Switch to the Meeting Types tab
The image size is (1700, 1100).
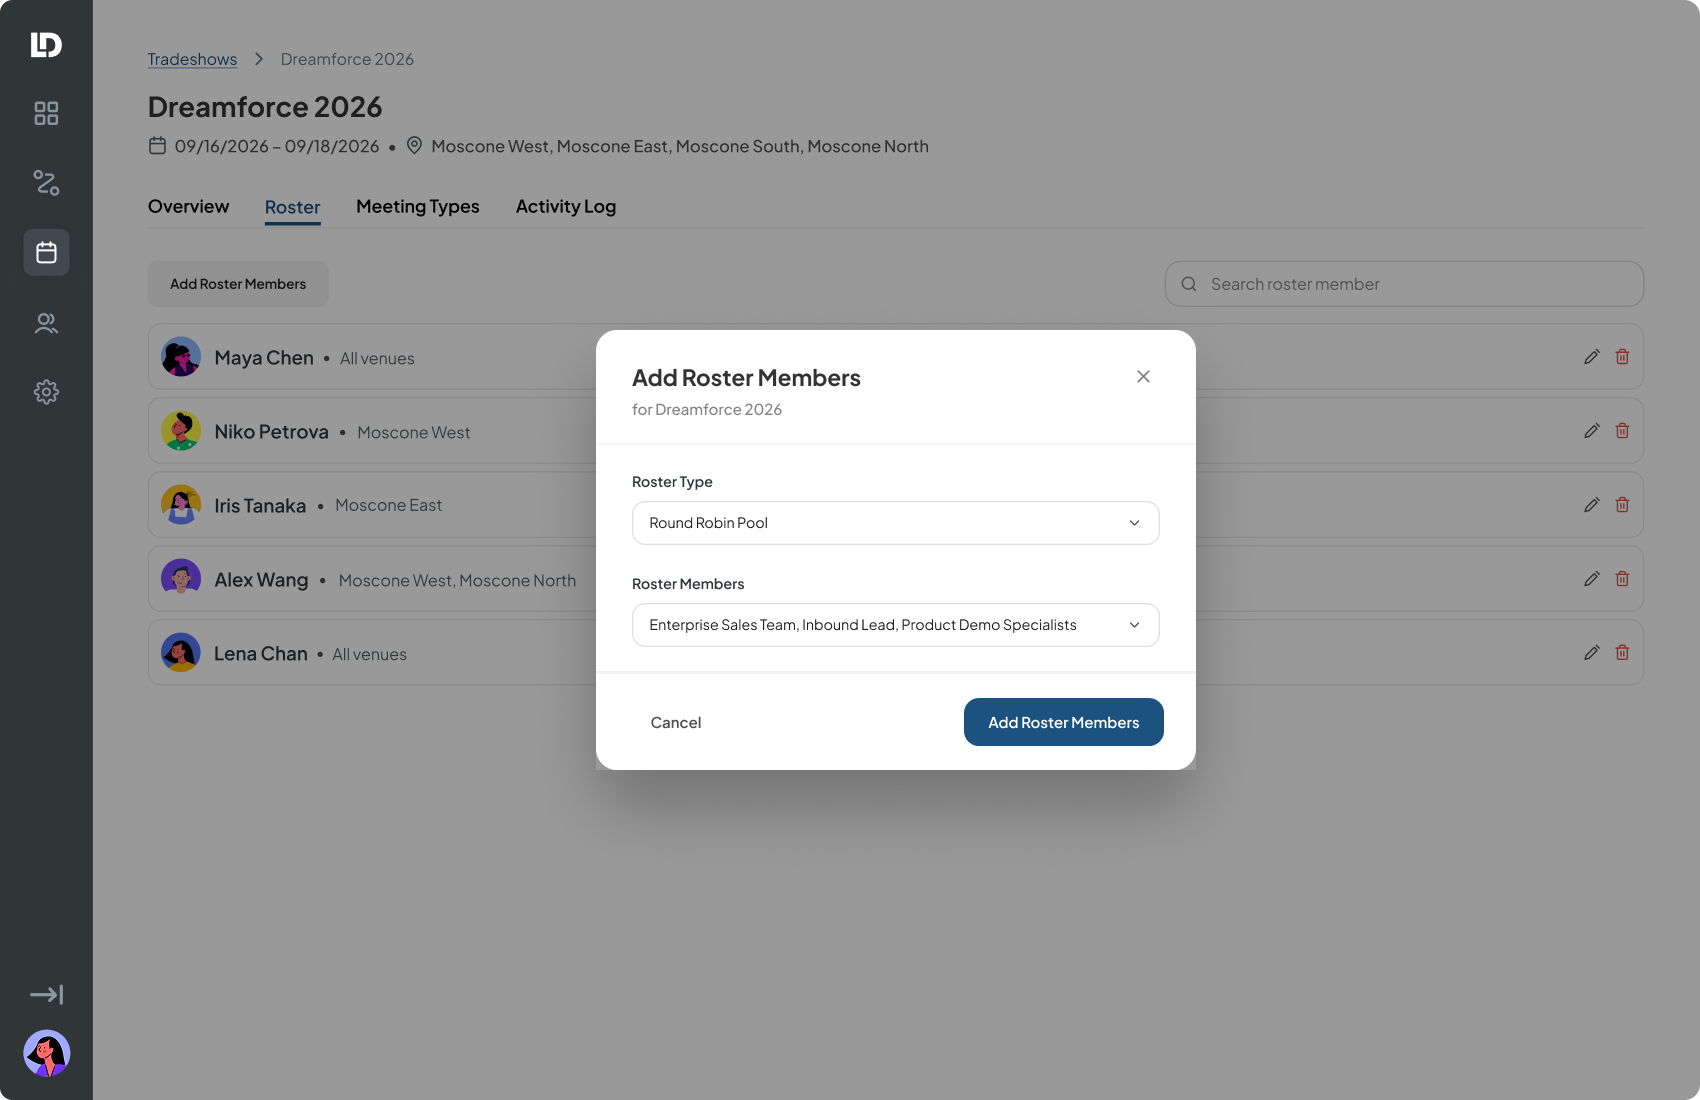418,207
